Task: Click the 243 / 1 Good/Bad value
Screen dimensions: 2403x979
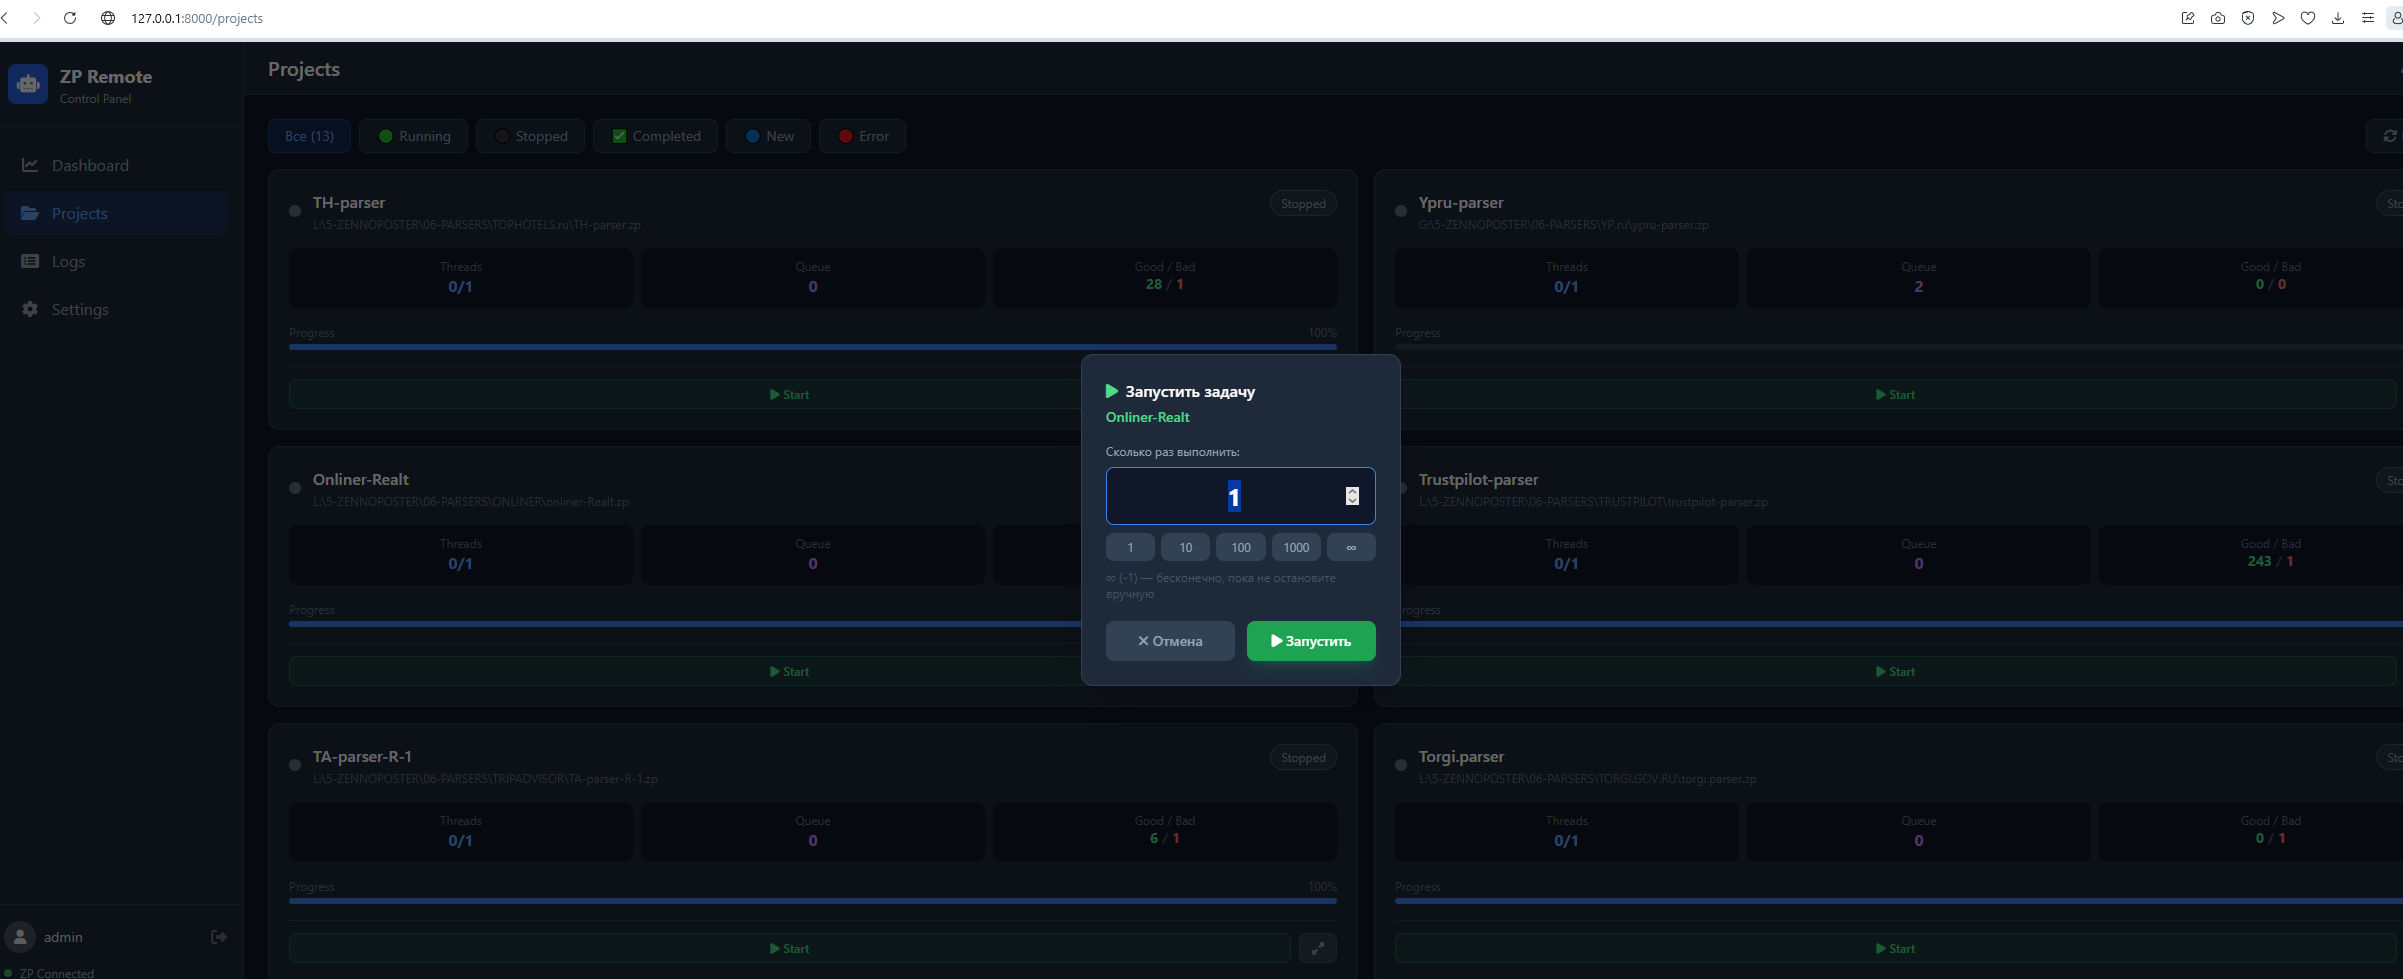Action: (x=2270, y=561)
